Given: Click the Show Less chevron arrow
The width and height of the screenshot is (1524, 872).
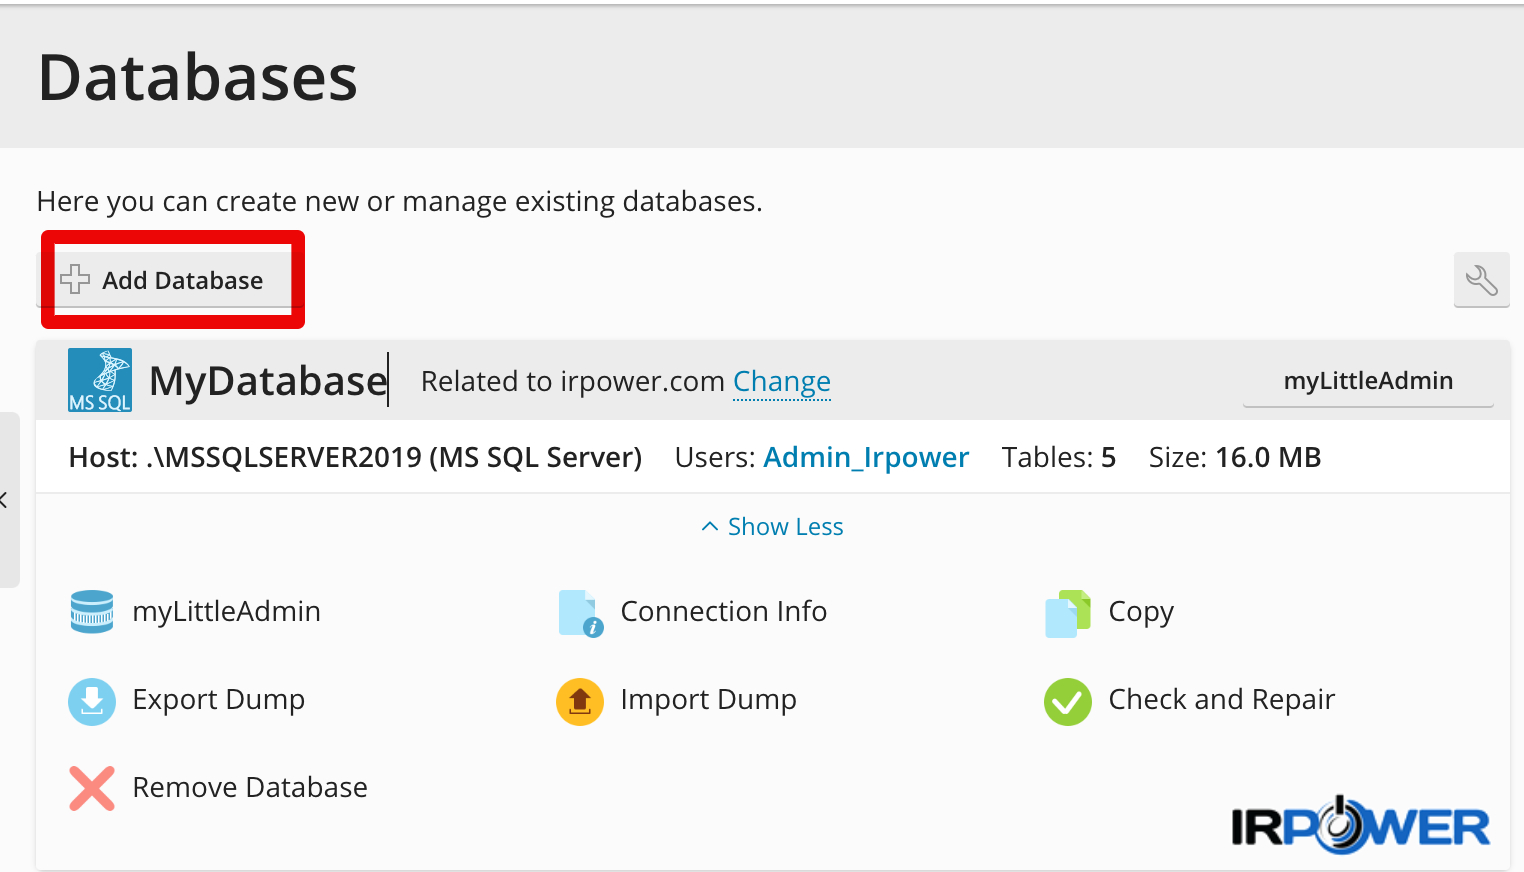Looking at the screenshot, I should coord(710,526).
